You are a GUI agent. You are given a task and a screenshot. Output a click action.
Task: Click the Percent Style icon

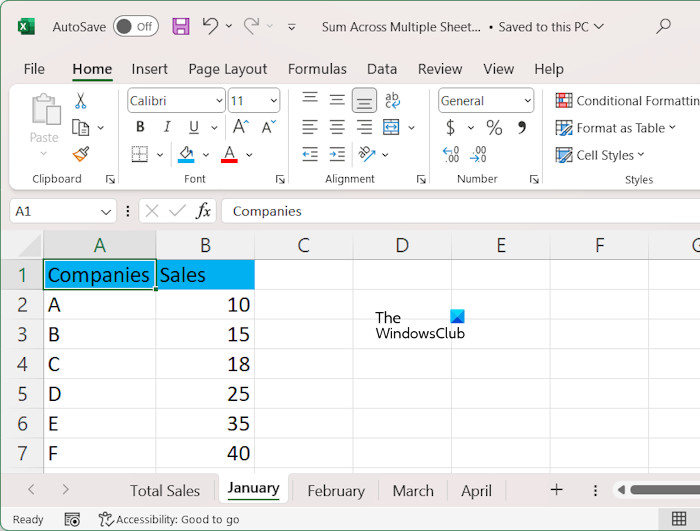(494, 127)
